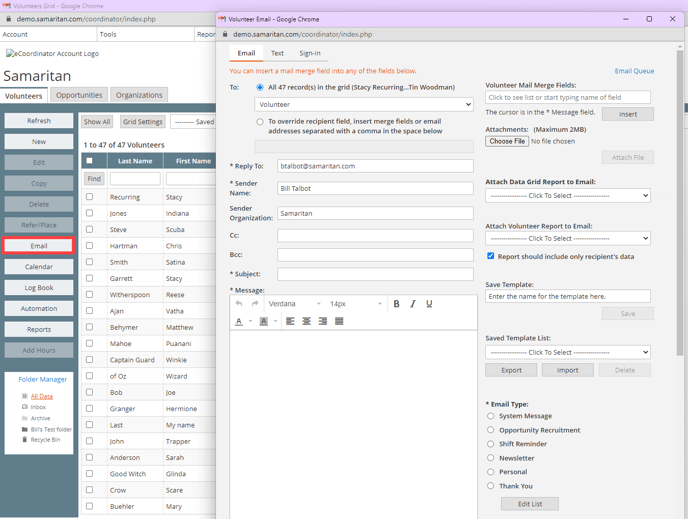
Task: Align message text left
Action: (x=290, y=321)
